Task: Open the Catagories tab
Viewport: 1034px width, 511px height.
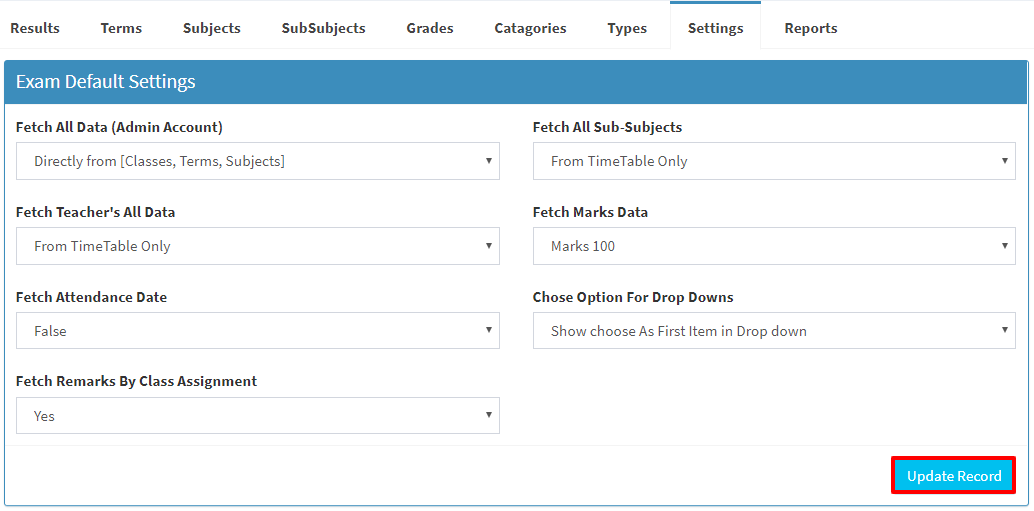Action: click(x=530, y=28)
